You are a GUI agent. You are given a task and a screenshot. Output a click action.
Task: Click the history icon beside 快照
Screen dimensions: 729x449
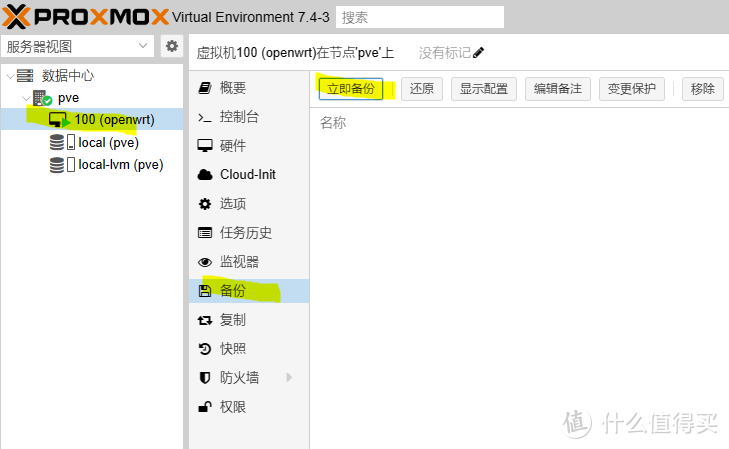click(205, 349)
